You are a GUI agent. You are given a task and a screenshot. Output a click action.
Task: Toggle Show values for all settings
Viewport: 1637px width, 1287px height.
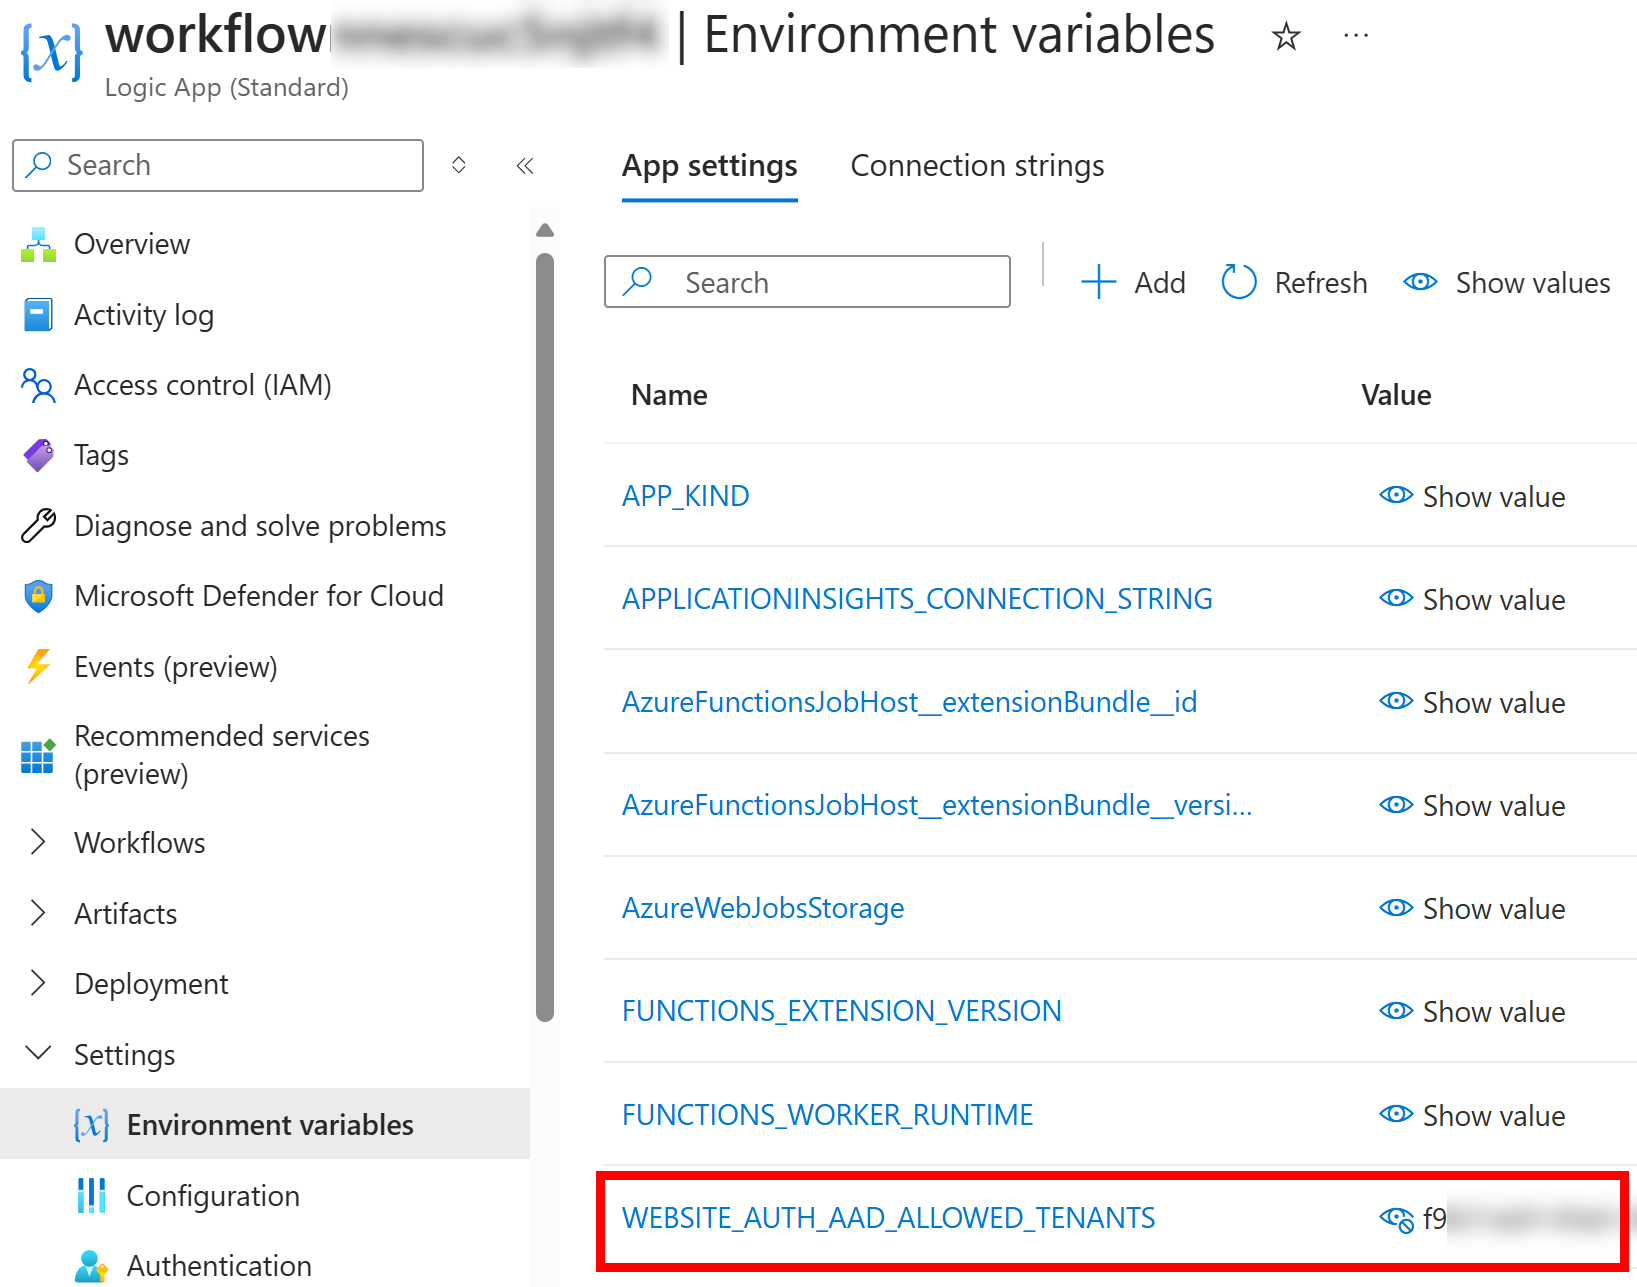[1506, 283]
